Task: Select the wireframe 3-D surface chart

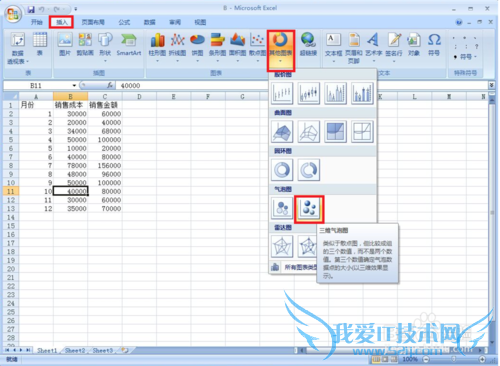Action: (x=309, y=132)
